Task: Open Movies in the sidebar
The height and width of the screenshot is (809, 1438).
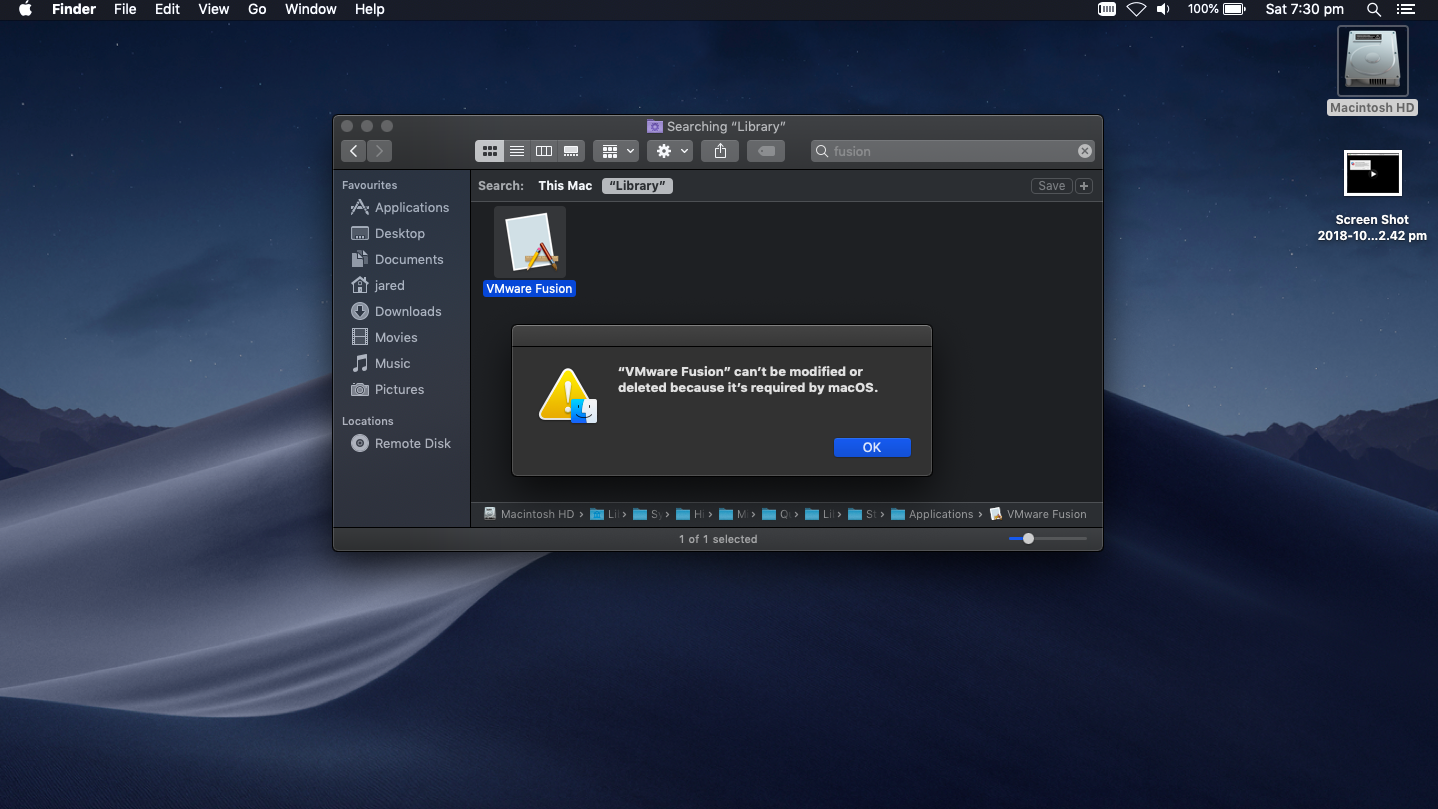Action: 385,337
